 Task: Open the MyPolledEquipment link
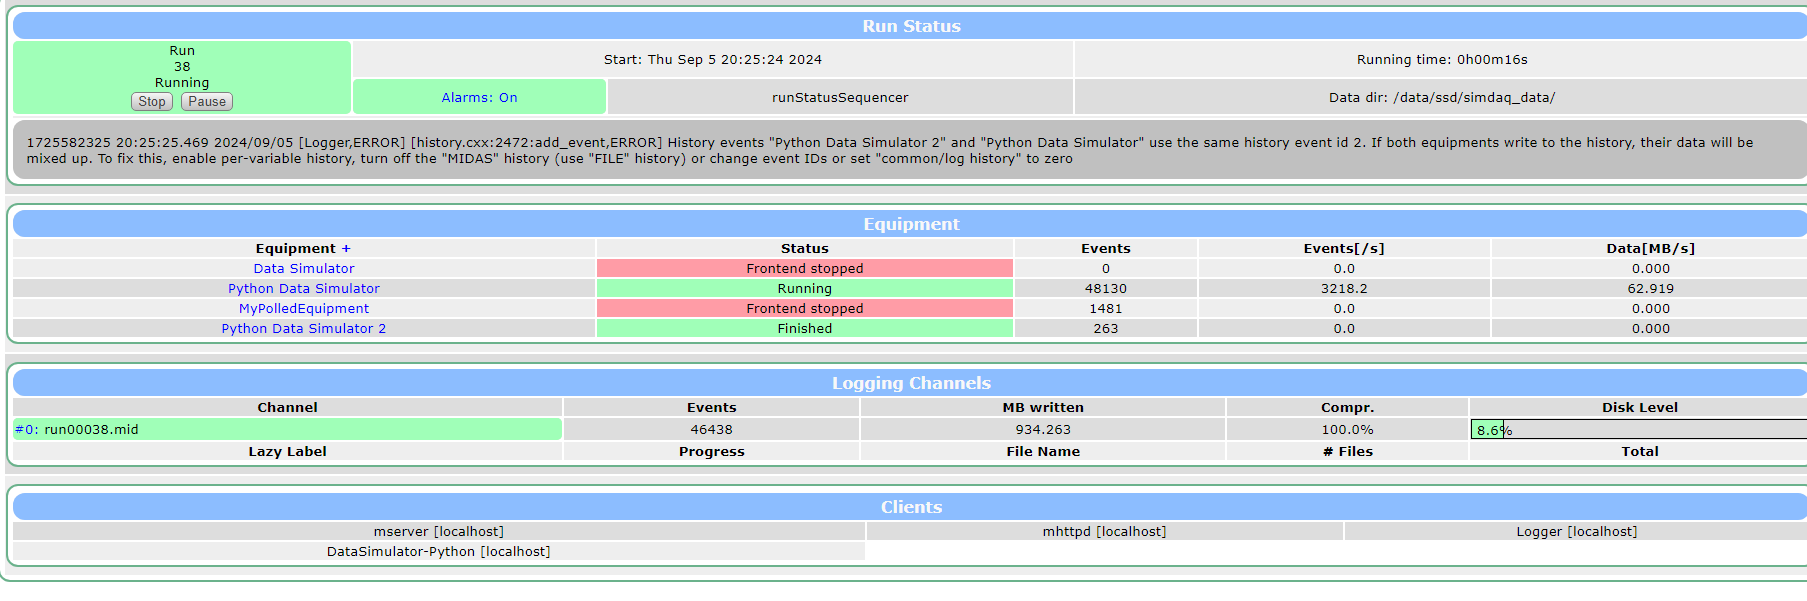pos(304,308)
